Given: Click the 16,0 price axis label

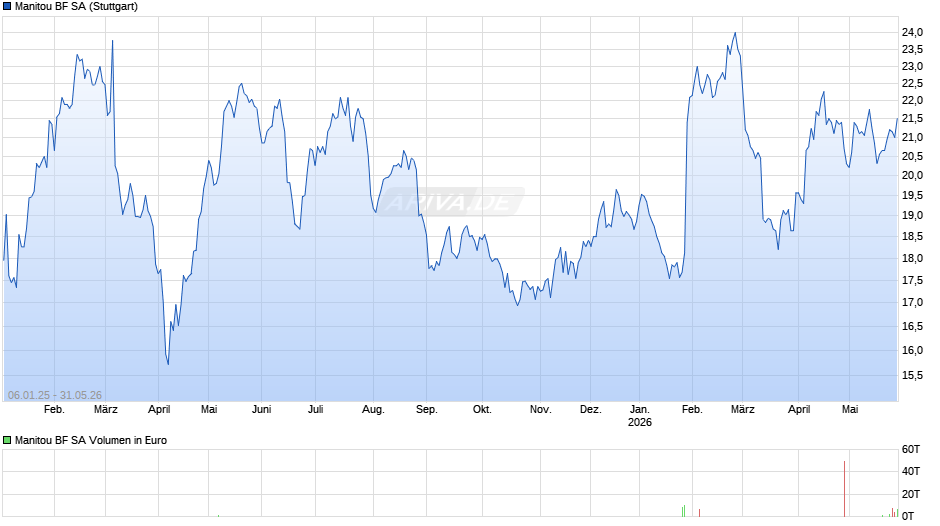Looking at the screenshot, I should (x=912, y=350).
